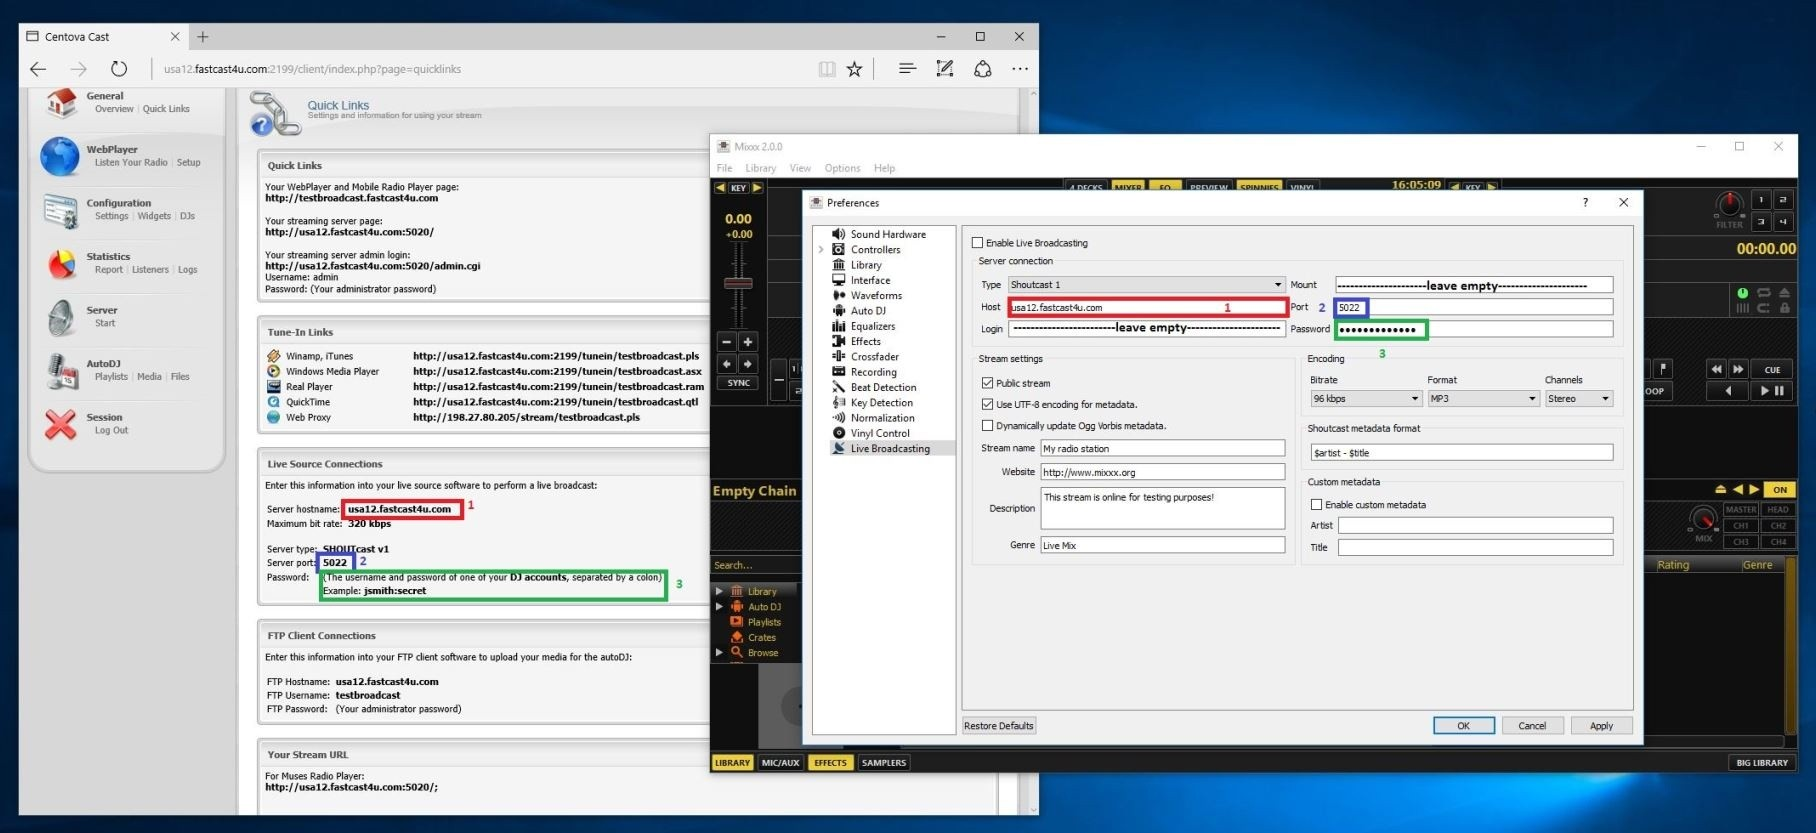
Task: Open Mixxx Library menu
Action: (760, 168)
